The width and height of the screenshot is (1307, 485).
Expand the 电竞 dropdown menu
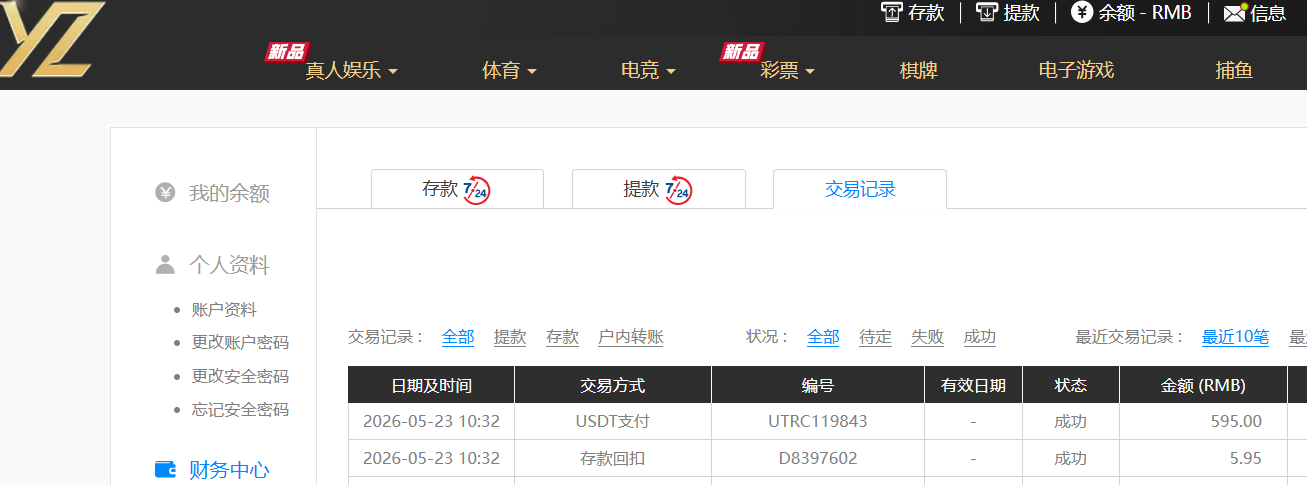(648, 71)
